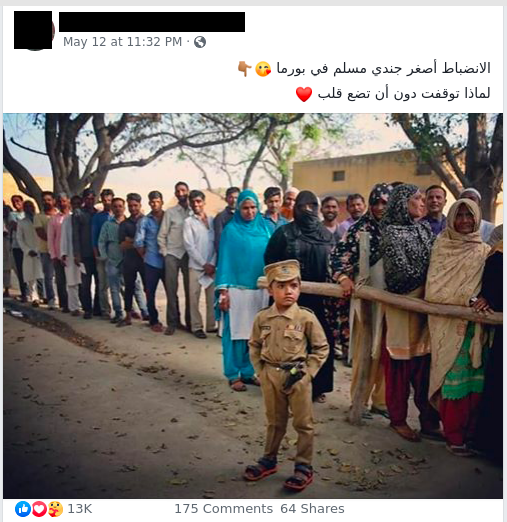The width and height of the screenshot is (507, 522).
Task: Click the blue thumbs-up Like reaction icon
Action: tap(23, 509)
